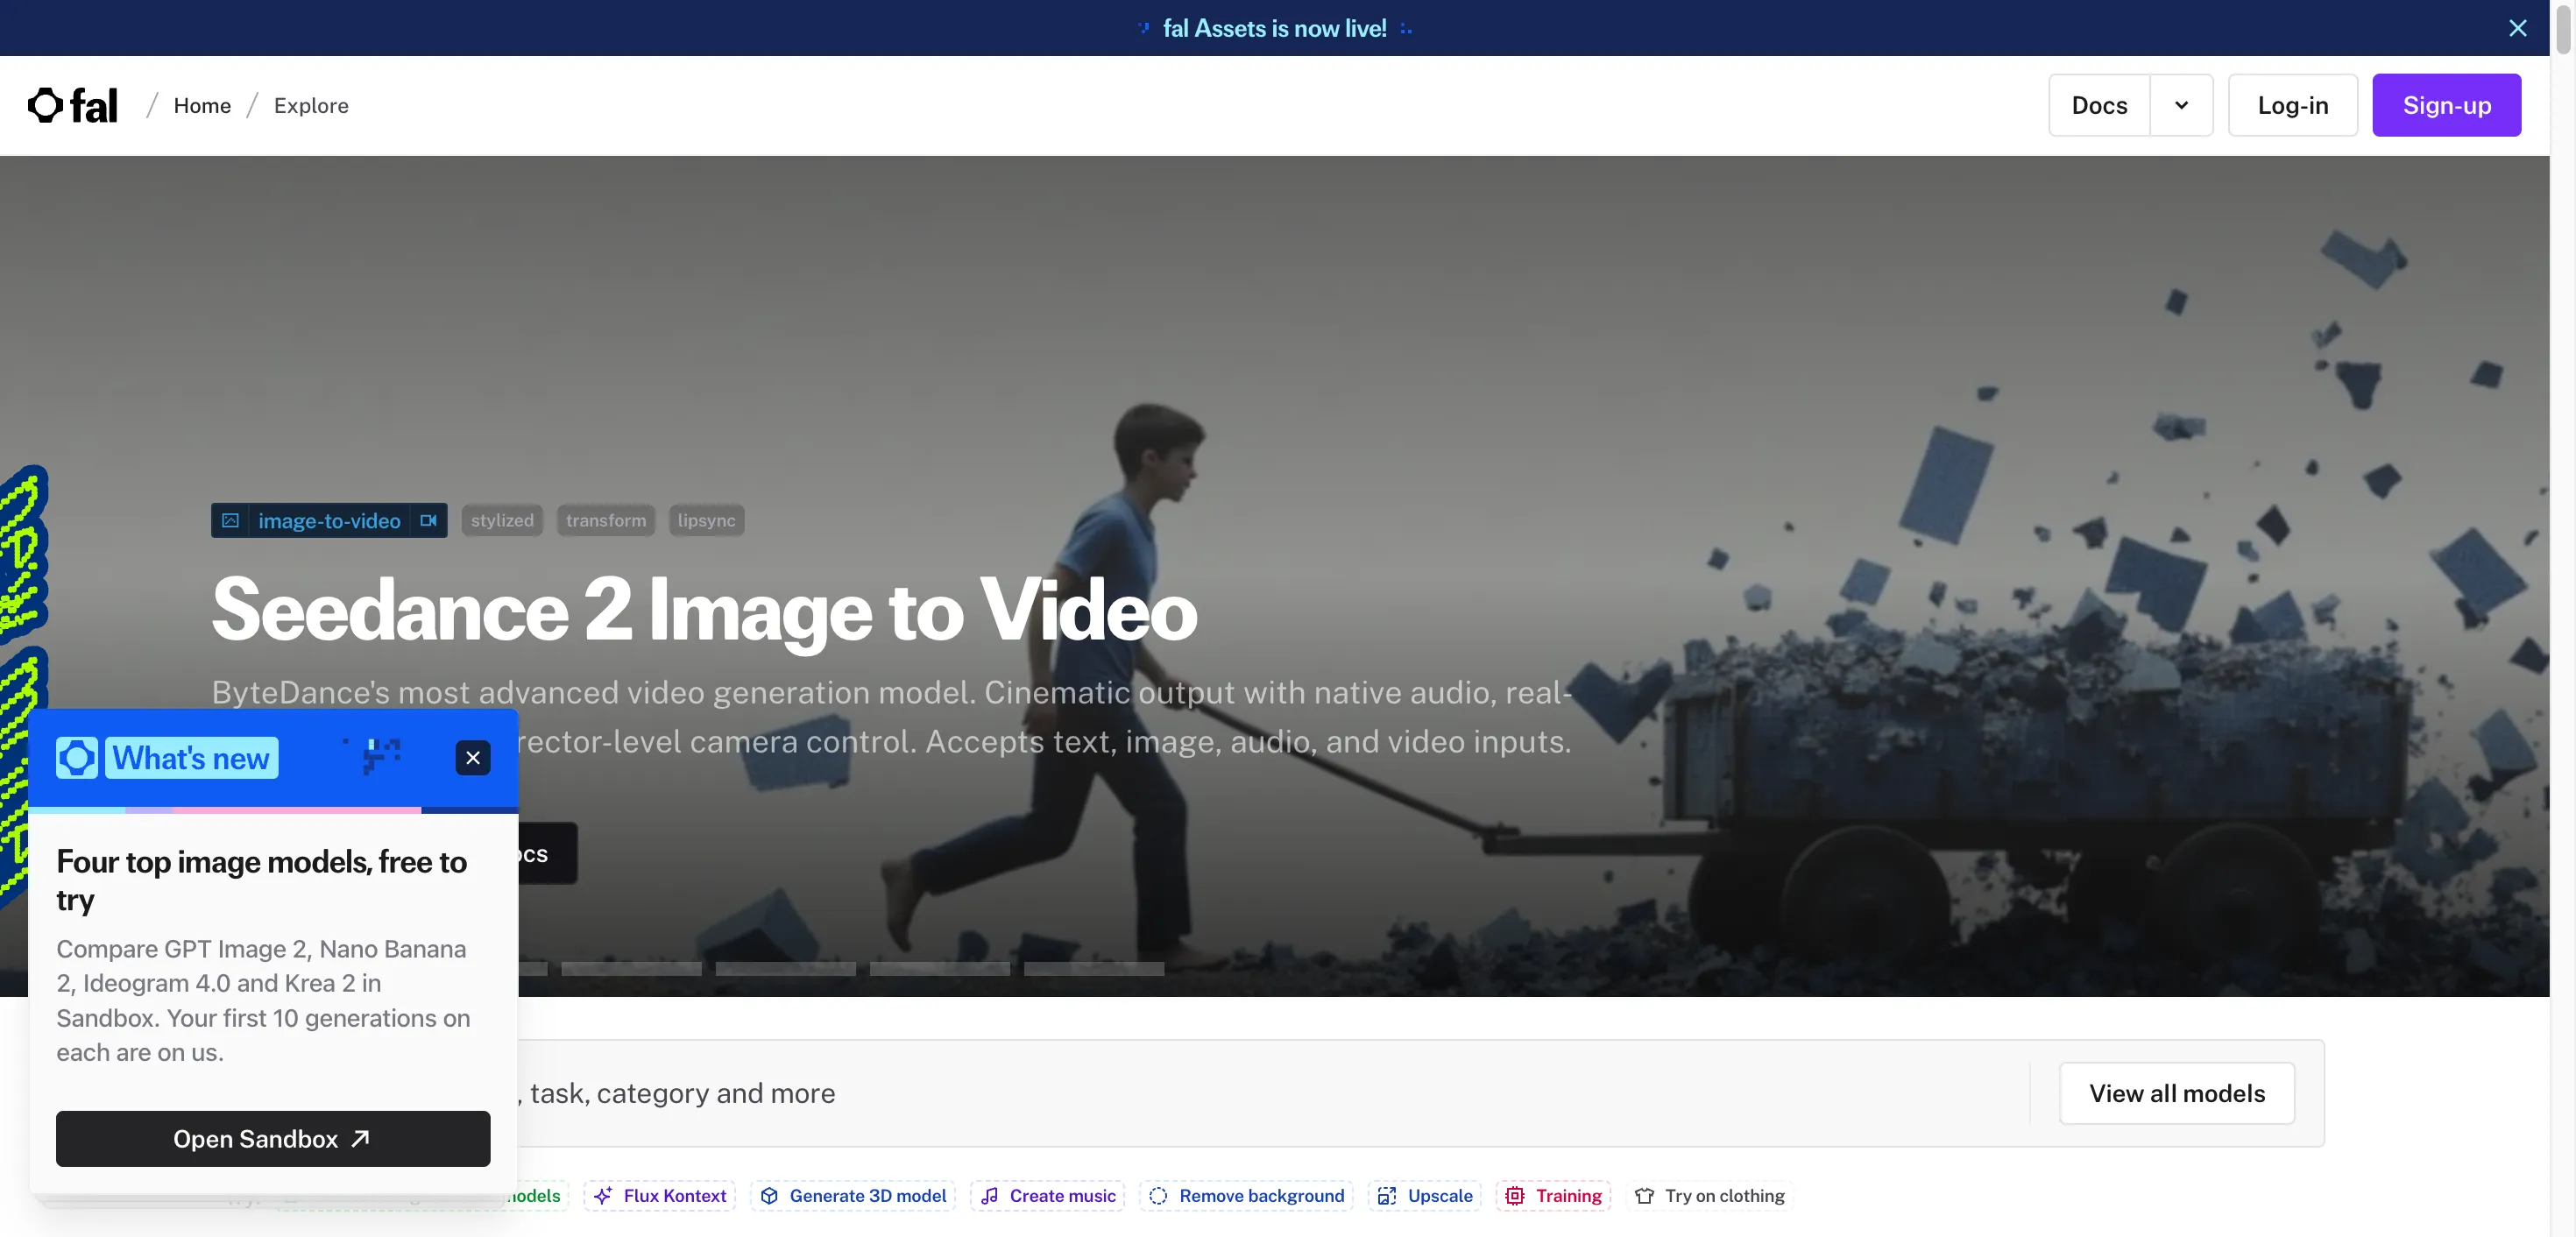
Task: Select the Generate 3D model chip
Action: coord(853,1195)
